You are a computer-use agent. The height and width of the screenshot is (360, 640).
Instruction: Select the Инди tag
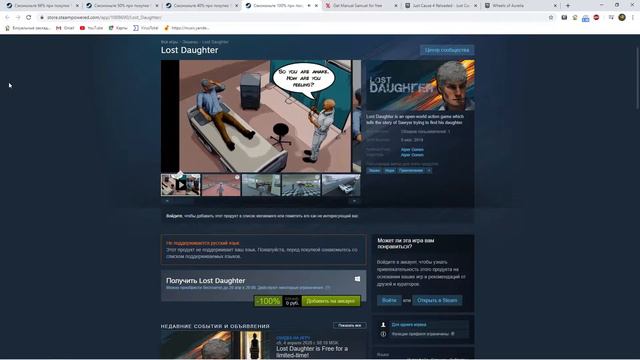[390, 170]
